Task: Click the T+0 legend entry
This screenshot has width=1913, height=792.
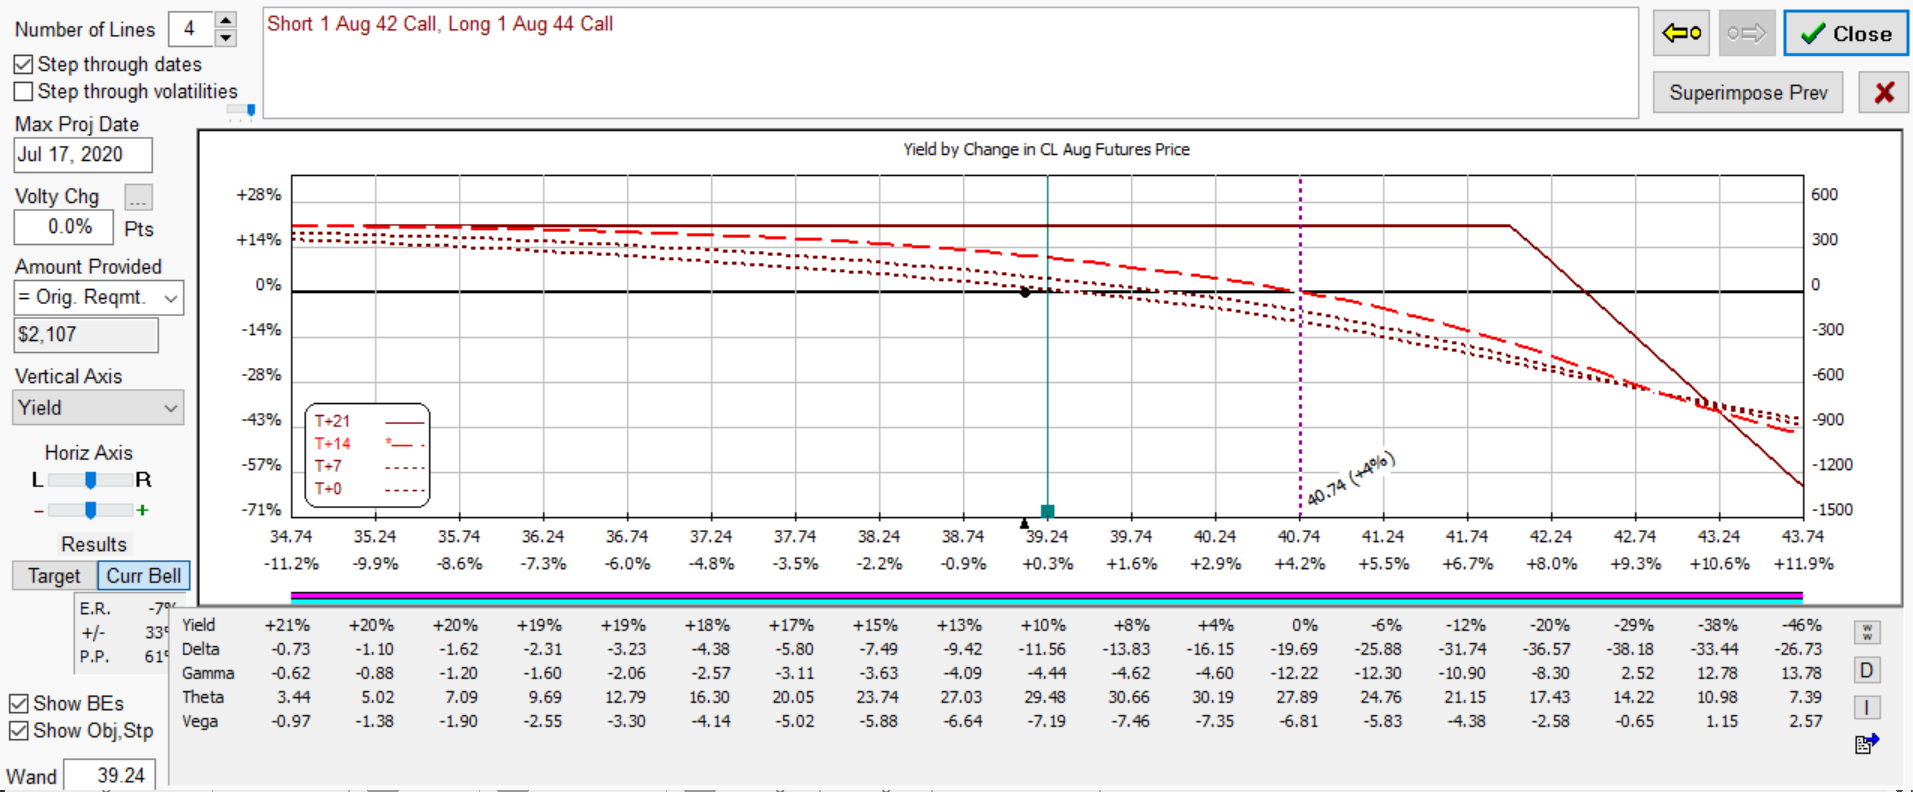Action: 369,489
